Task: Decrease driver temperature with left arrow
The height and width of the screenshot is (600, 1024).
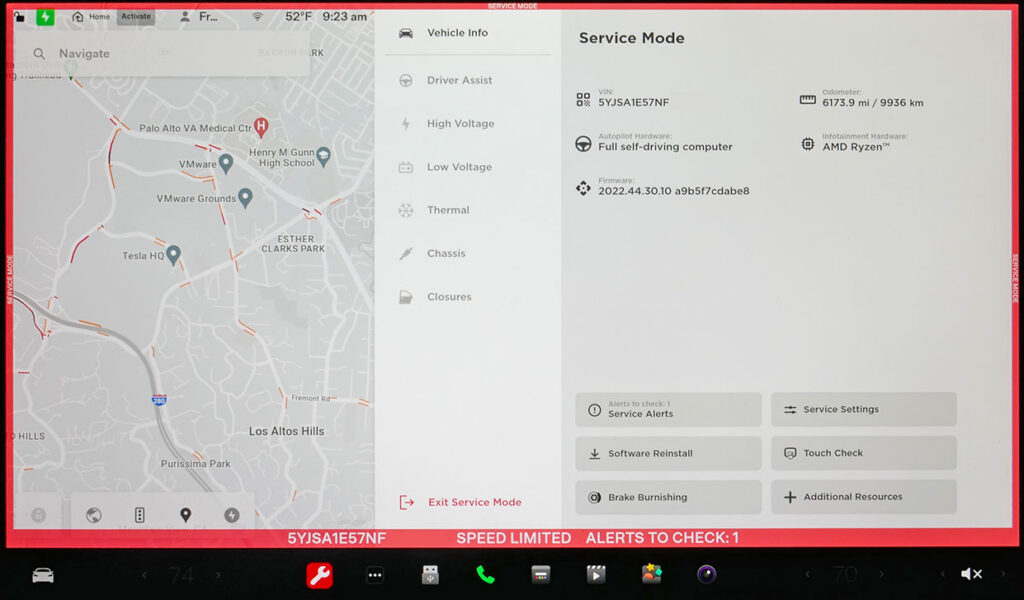Action: [x=145, y=575]
